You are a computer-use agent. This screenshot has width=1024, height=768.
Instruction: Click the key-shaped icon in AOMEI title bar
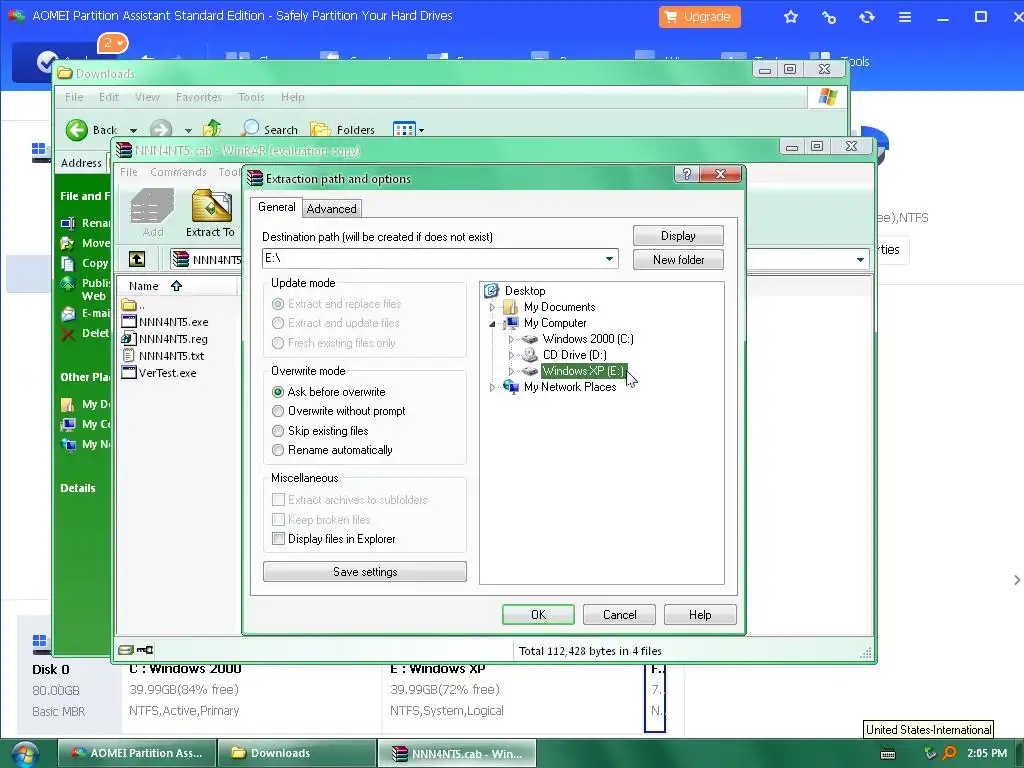coord(829,17)
